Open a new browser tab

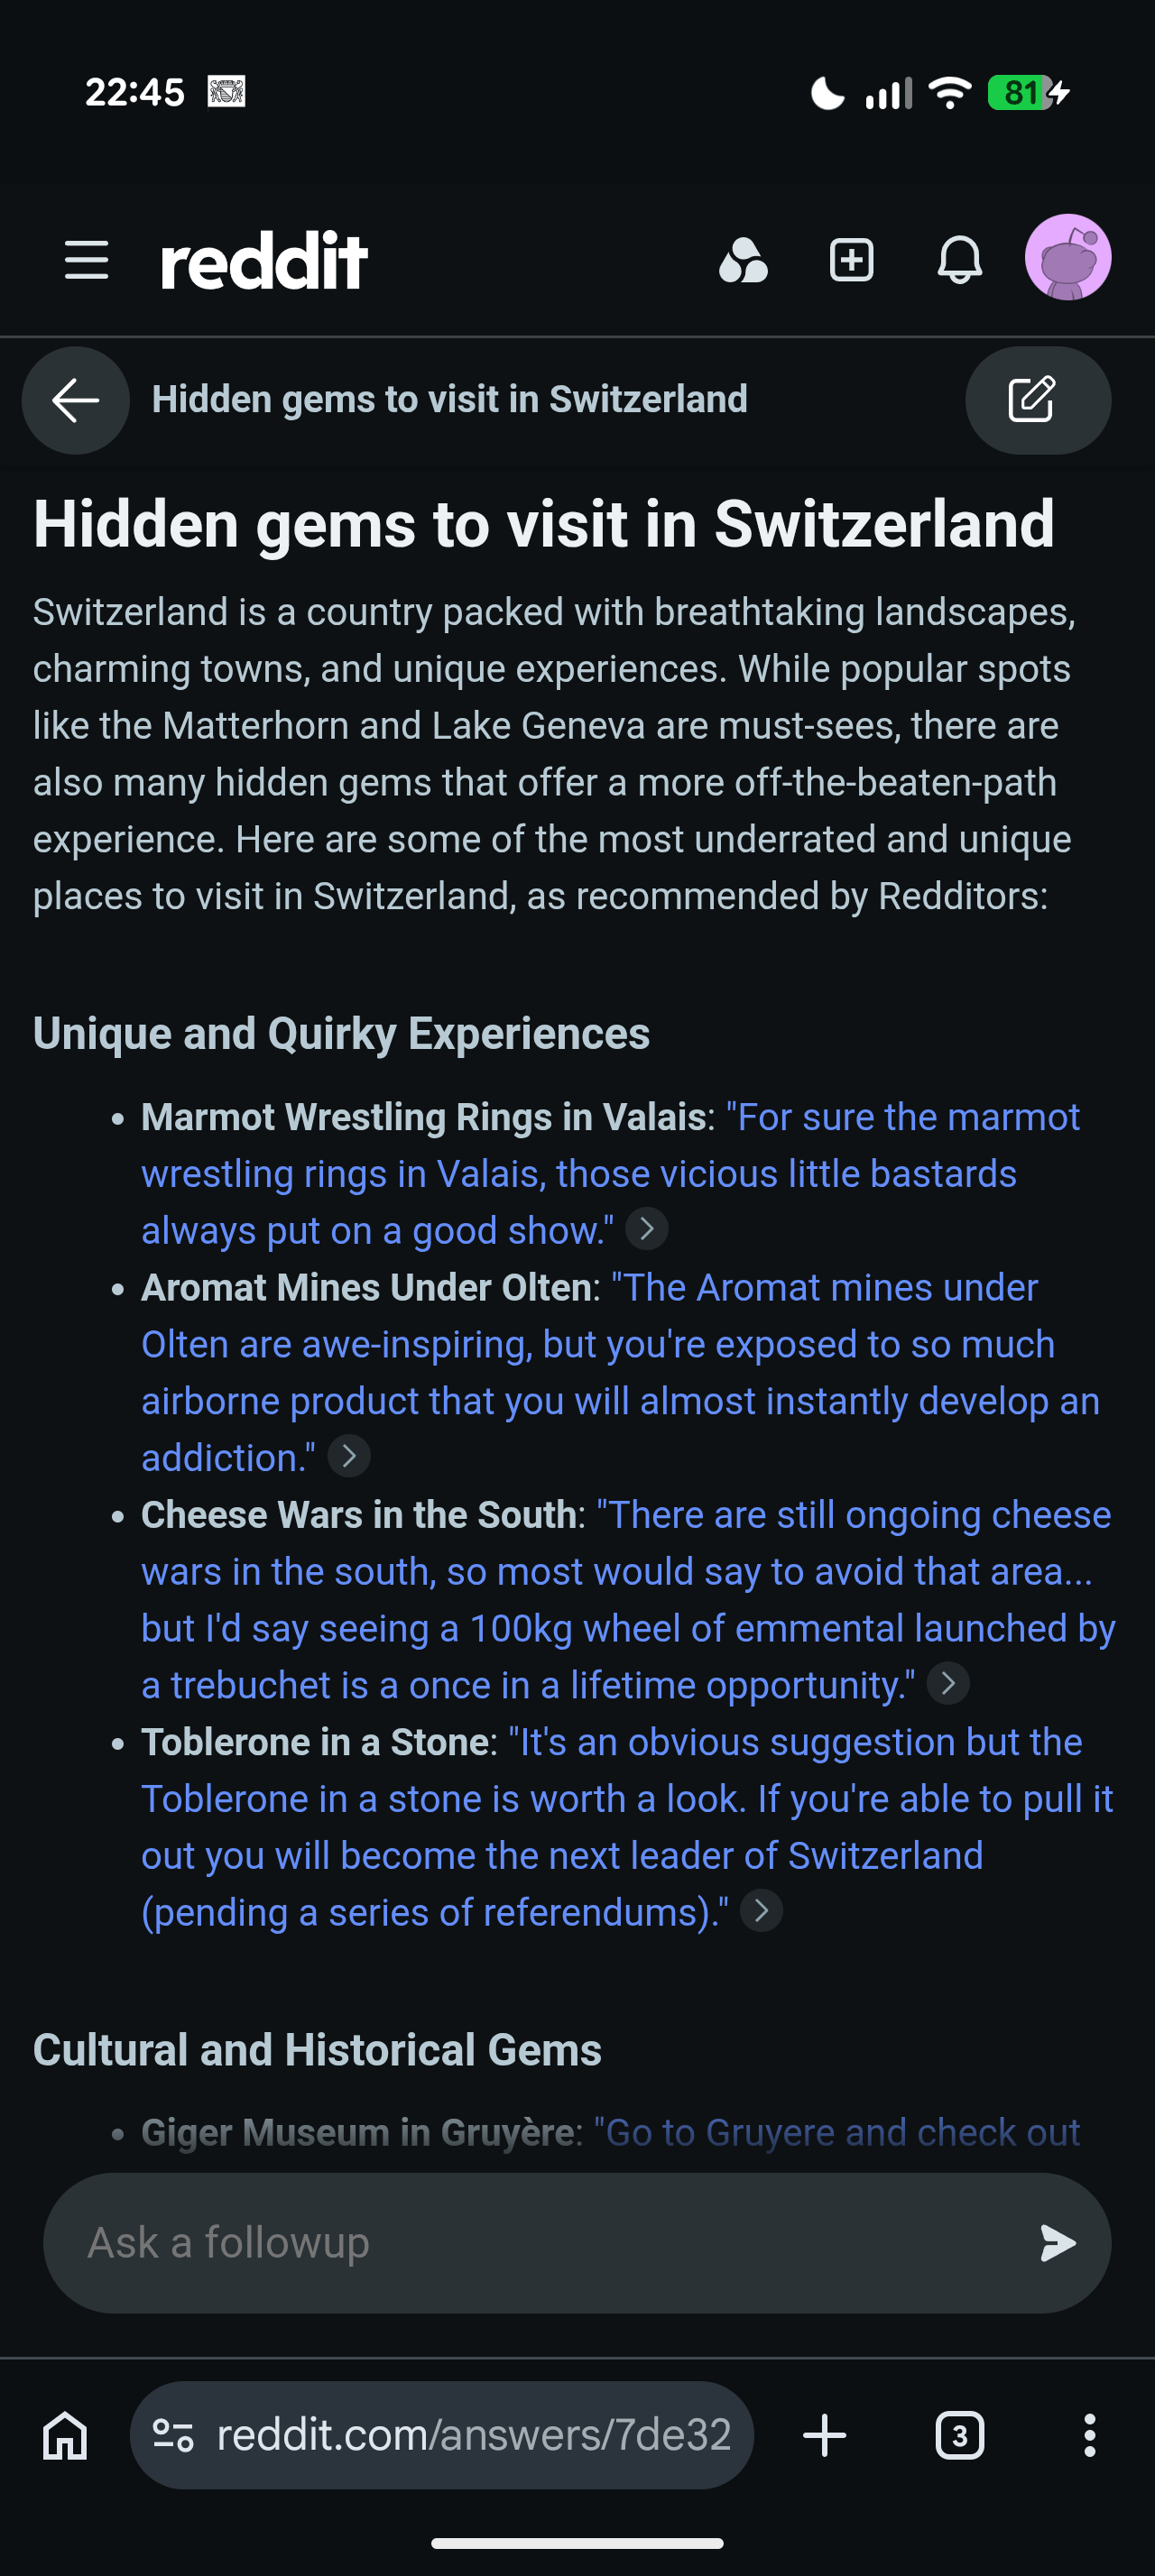click(825, 2435)
